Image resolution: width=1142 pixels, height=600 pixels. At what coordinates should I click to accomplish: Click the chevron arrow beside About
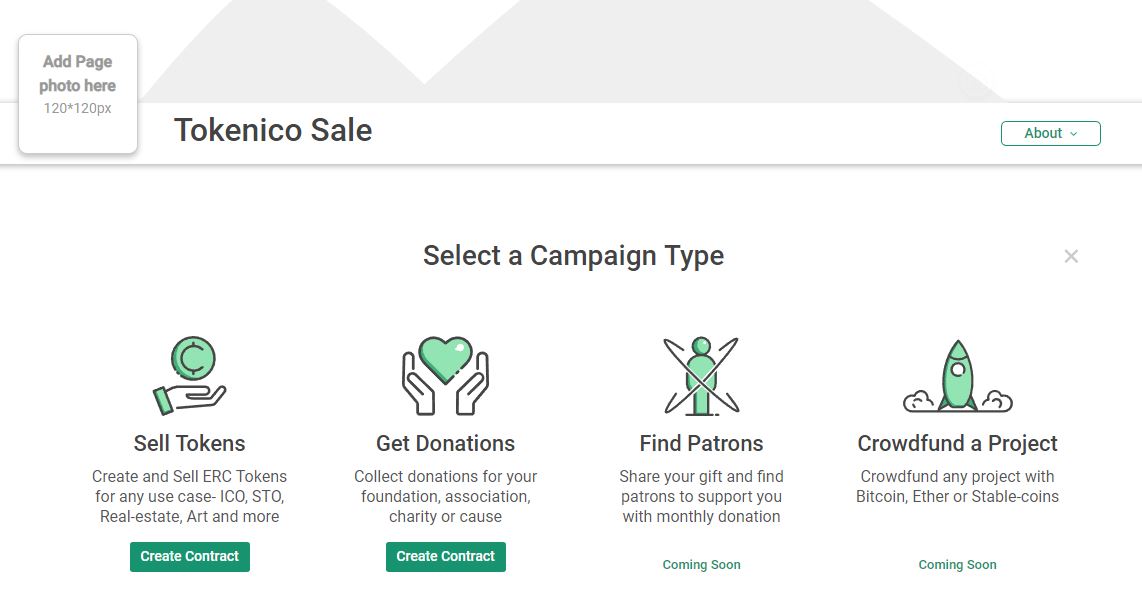1074,134
